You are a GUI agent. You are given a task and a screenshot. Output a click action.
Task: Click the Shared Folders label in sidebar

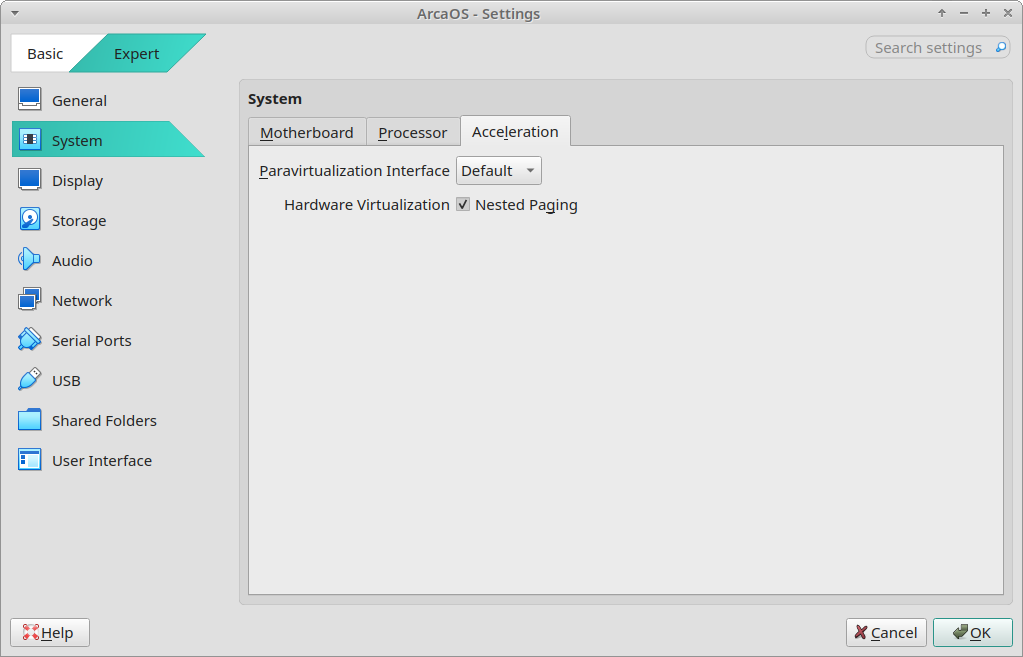click(104, 421)
